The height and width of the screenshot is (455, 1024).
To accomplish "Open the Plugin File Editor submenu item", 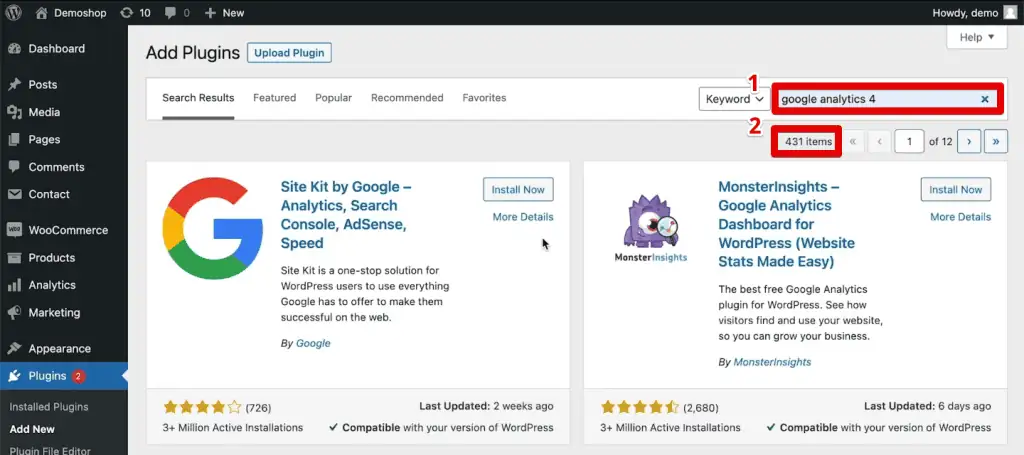I will click(x=50, y=450).
